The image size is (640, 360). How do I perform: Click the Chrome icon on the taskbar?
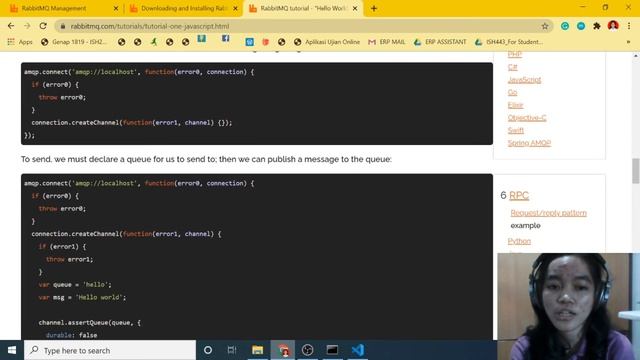(x=283, y=350)
